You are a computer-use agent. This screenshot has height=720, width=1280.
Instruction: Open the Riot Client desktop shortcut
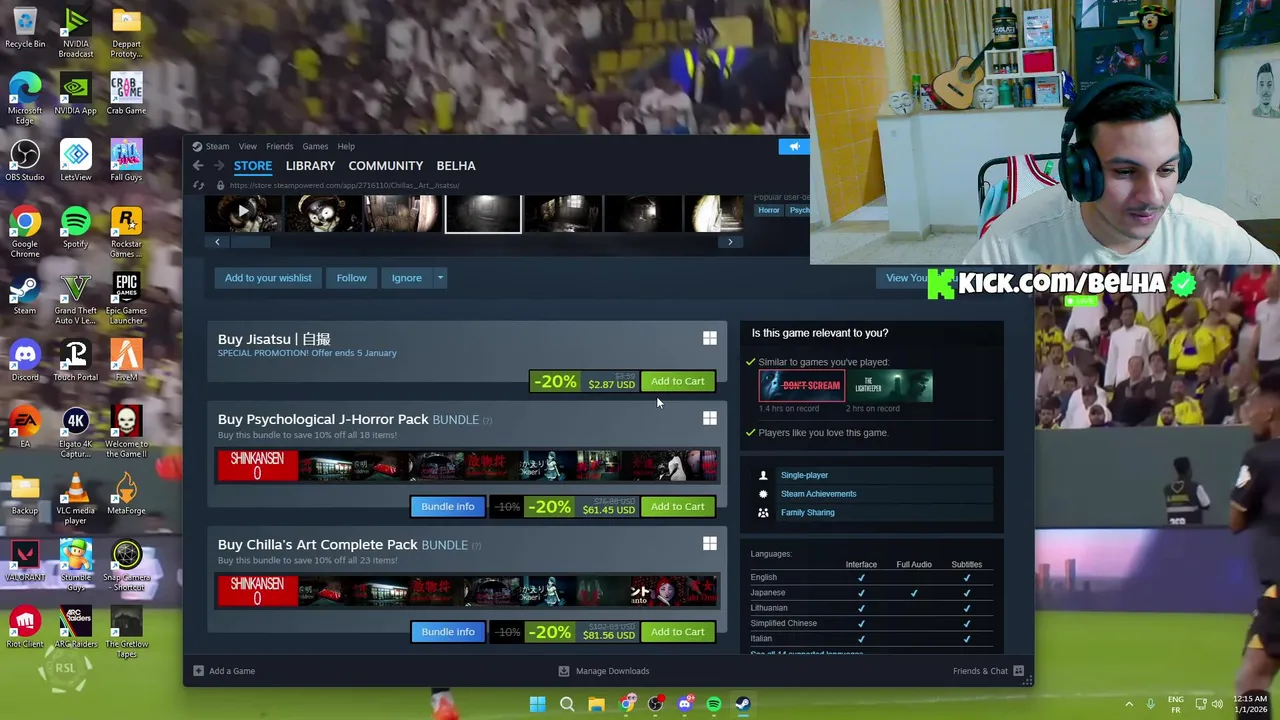click(x=25, y=628)
